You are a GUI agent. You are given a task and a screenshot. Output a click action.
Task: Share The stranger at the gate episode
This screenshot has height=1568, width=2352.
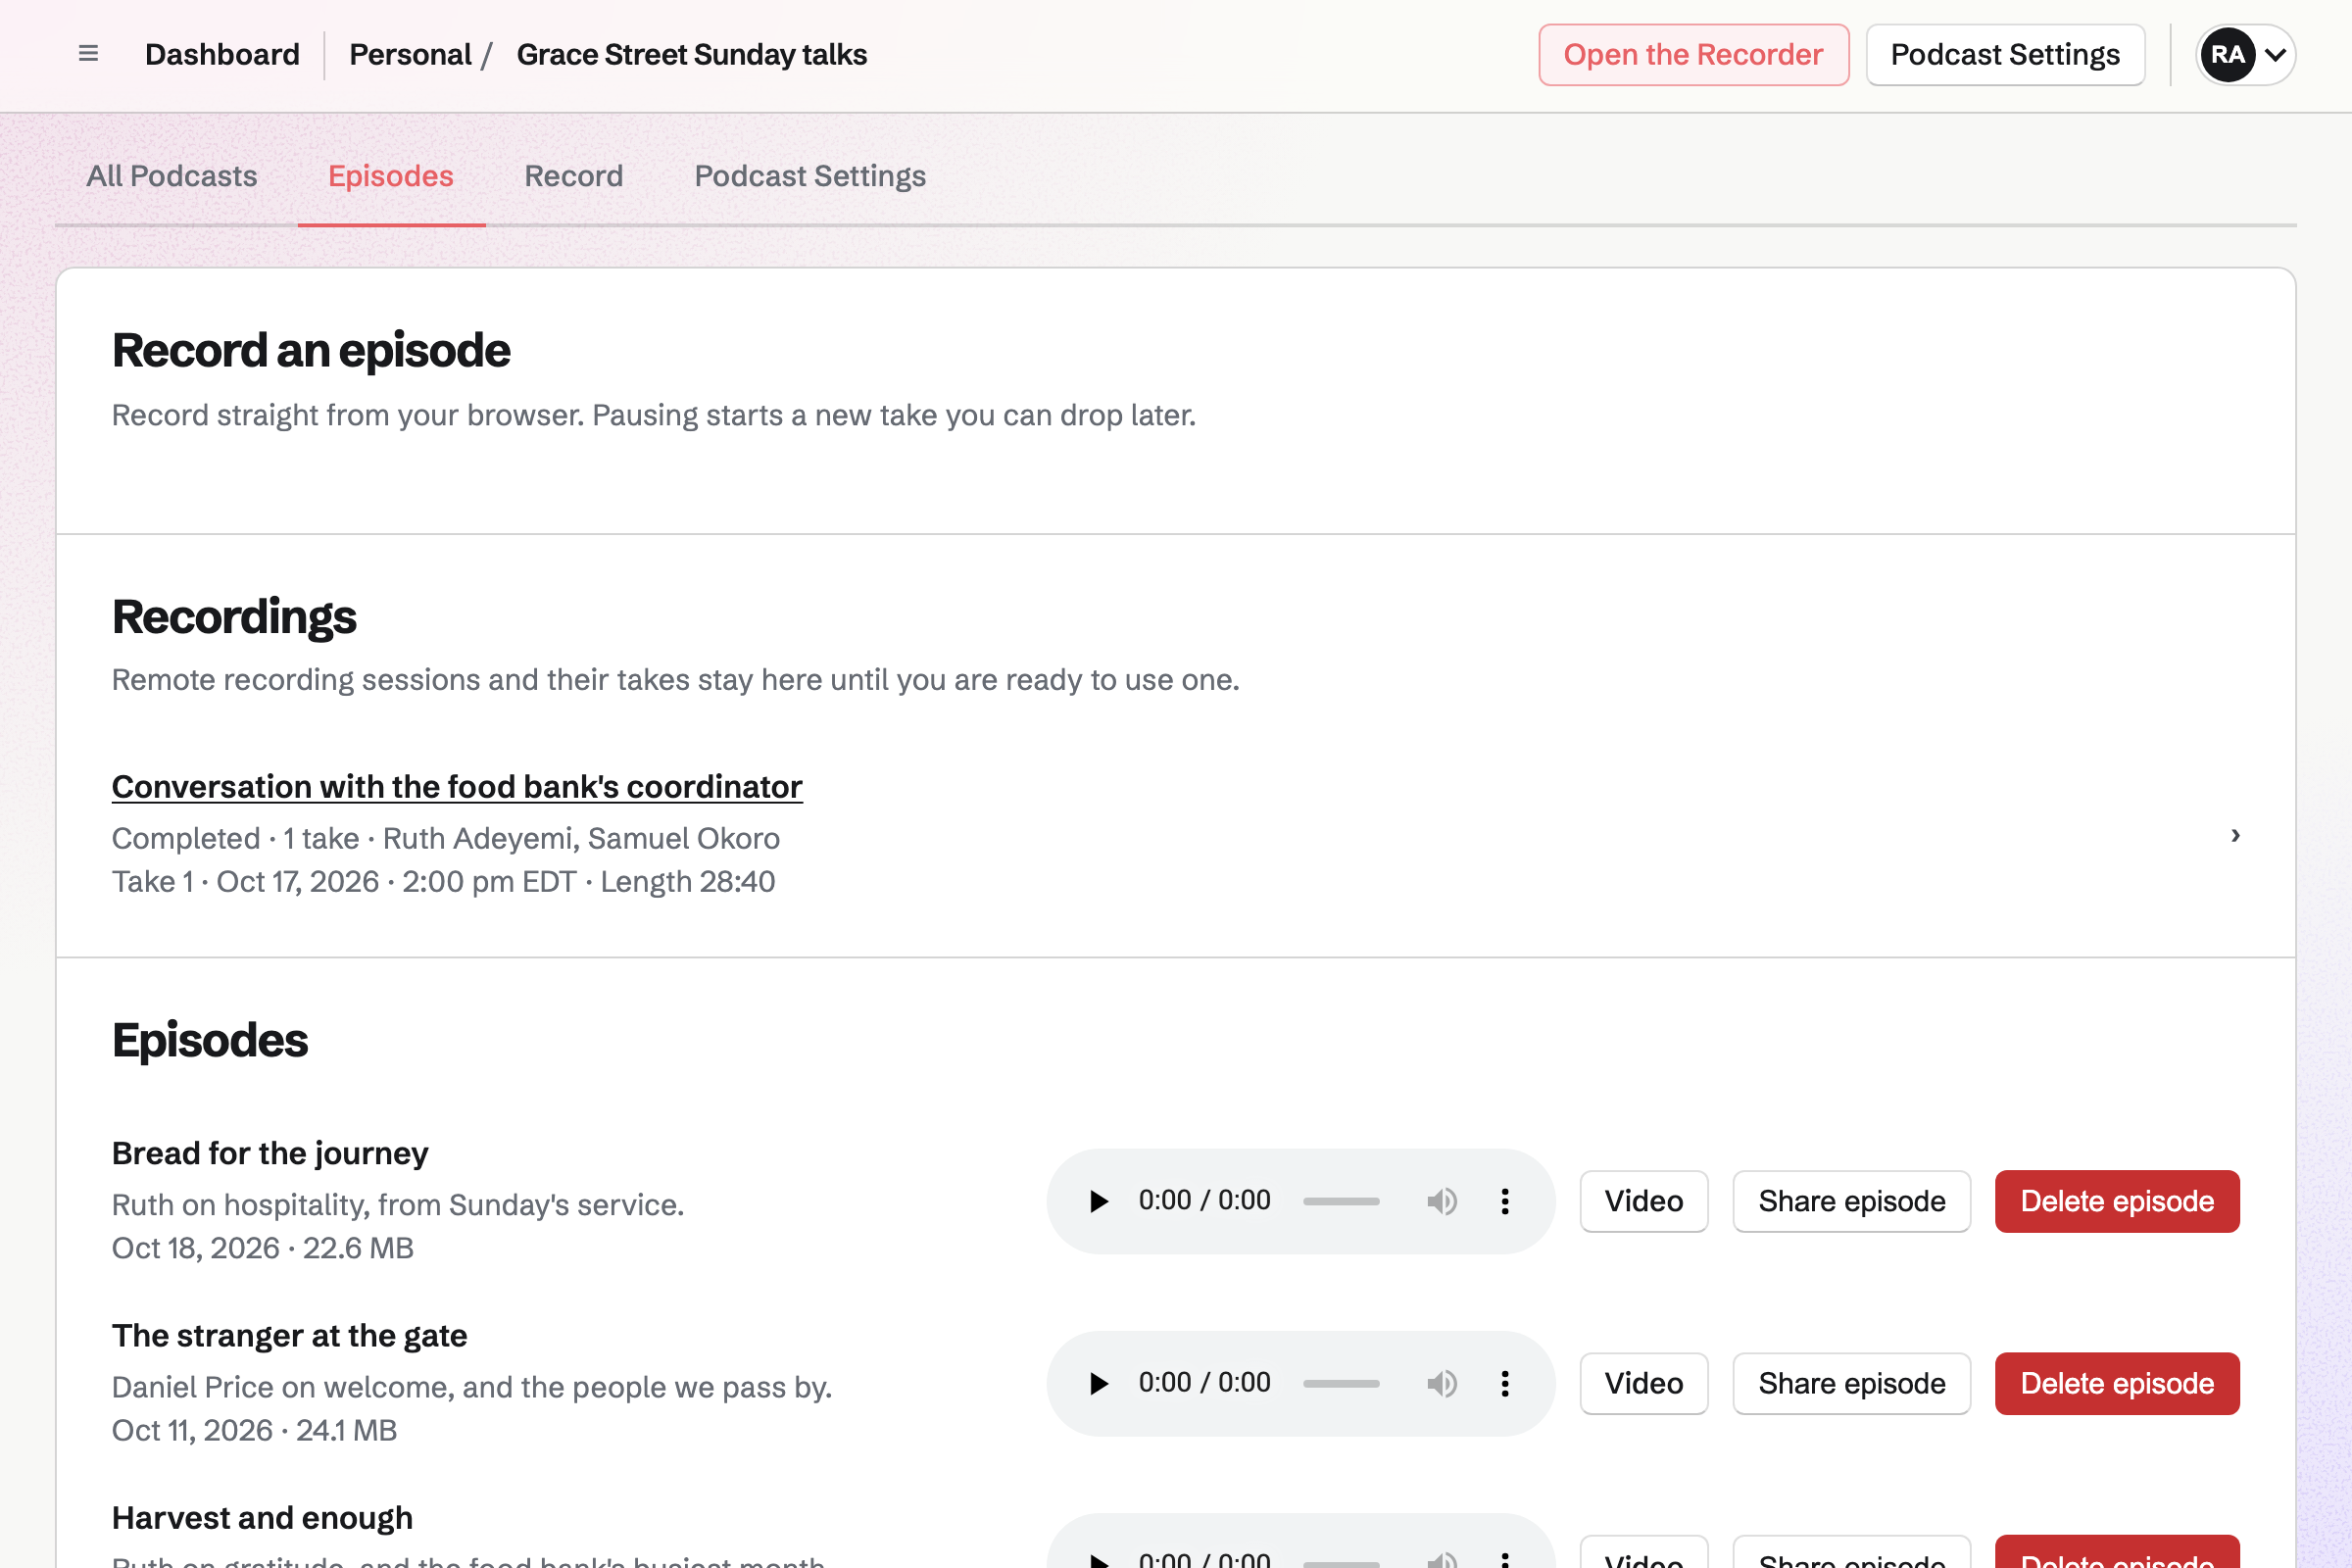point(1851,1383)
